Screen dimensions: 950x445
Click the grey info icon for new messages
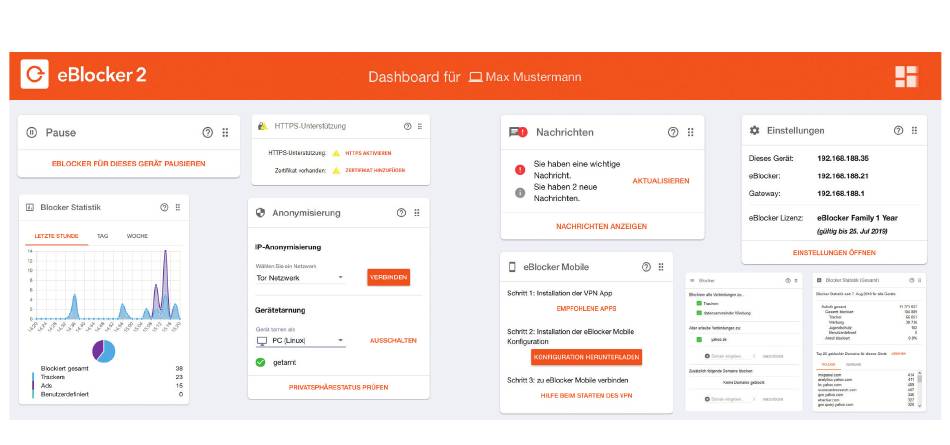pos(520,193)
